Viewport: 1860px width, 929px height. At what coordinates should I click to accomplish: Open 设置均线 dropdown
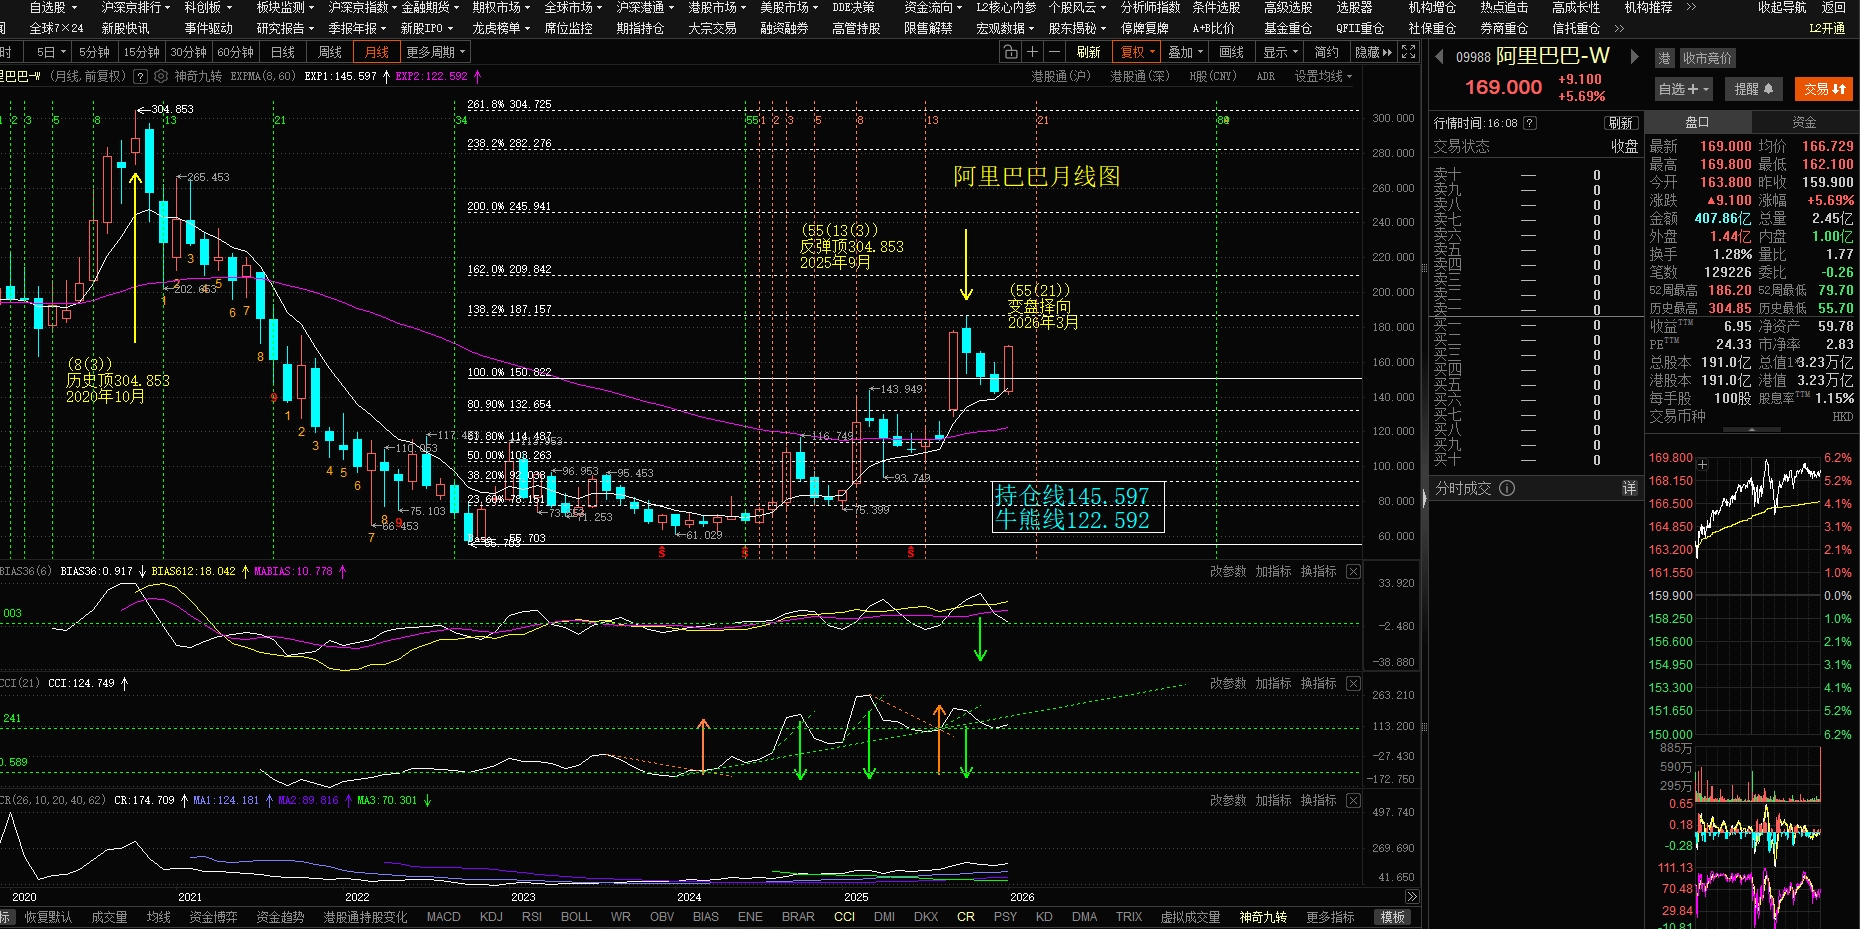click(x=1323, y=76)
